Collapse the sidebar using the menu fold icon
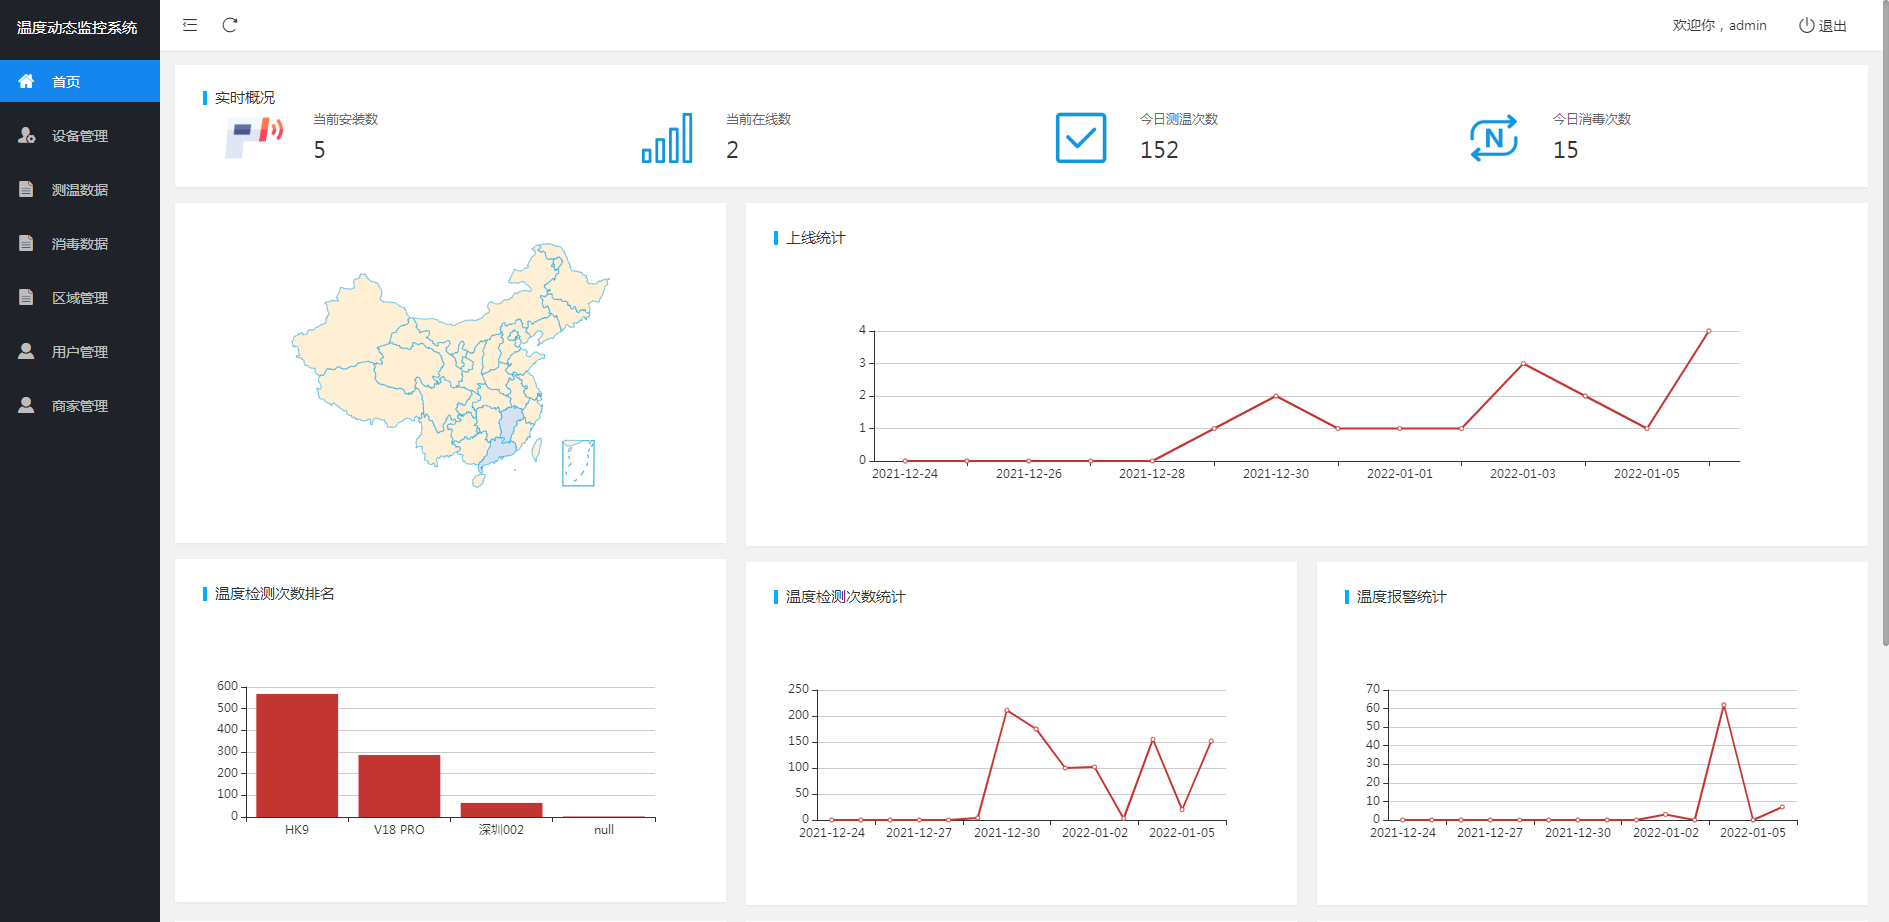This screenshot has width=1889, height=922. pos(190,25)
